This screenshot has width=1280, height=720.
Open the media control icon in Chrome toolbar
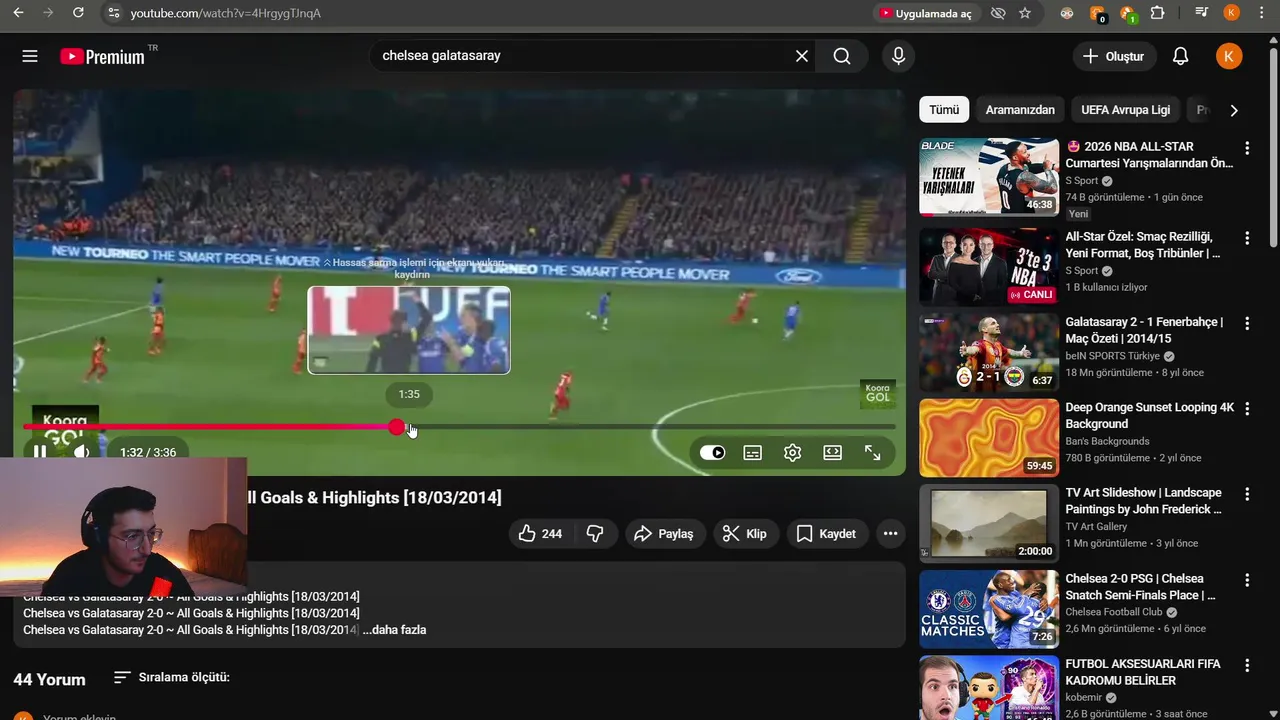[x=1201, y=13]
